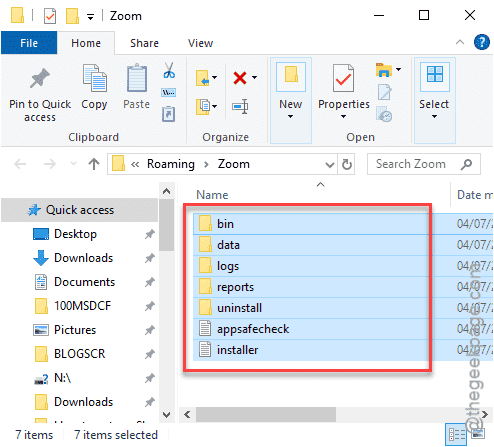Click into the Search Zoom field
The height and width of the screenshot is (447, 494).
click(423, 164)
